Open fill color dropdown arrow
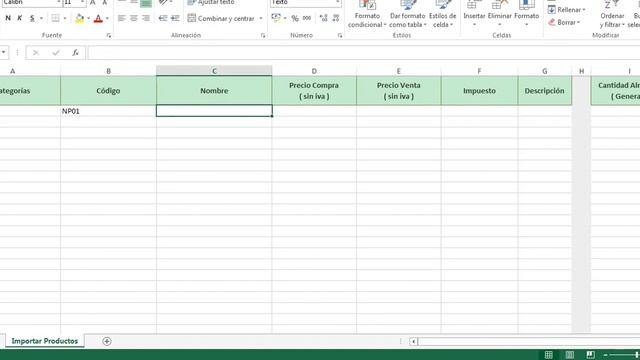 [x=88, y=18]
